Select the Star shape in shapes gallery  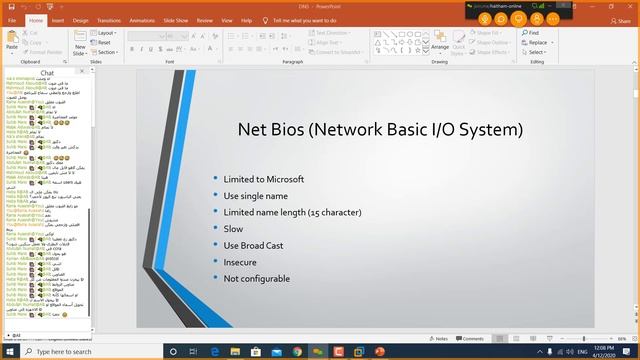tap(418, 51)
